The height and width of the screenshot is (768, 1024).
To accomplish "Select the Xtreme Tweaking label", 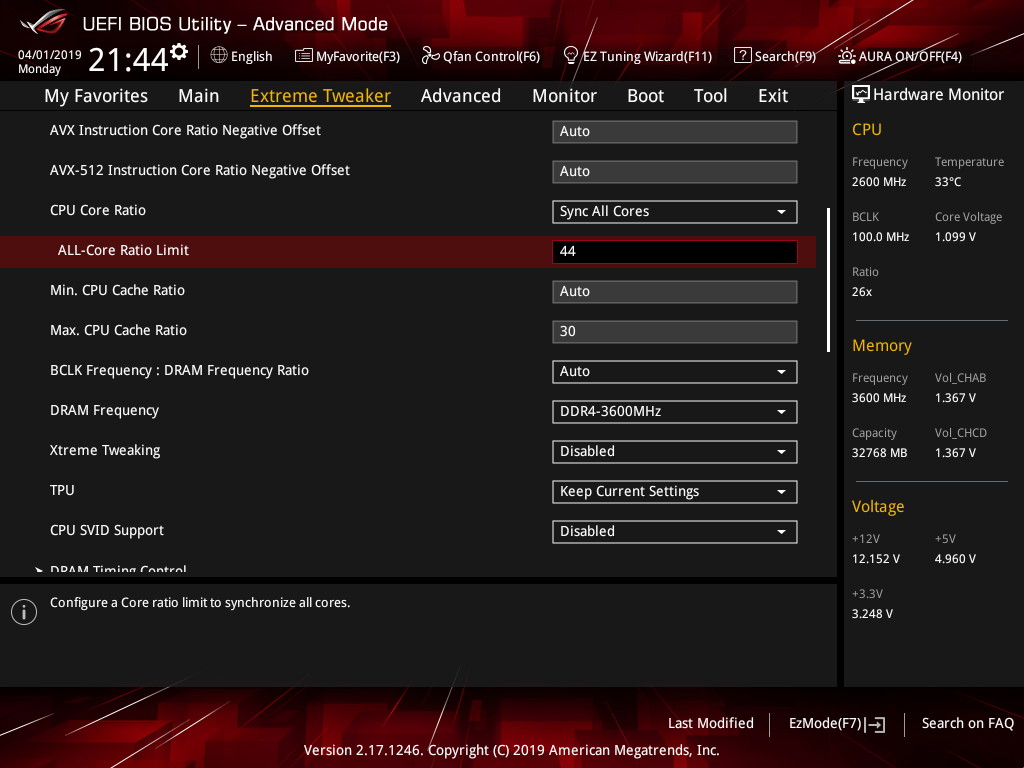I will click(x=105, y=451).
